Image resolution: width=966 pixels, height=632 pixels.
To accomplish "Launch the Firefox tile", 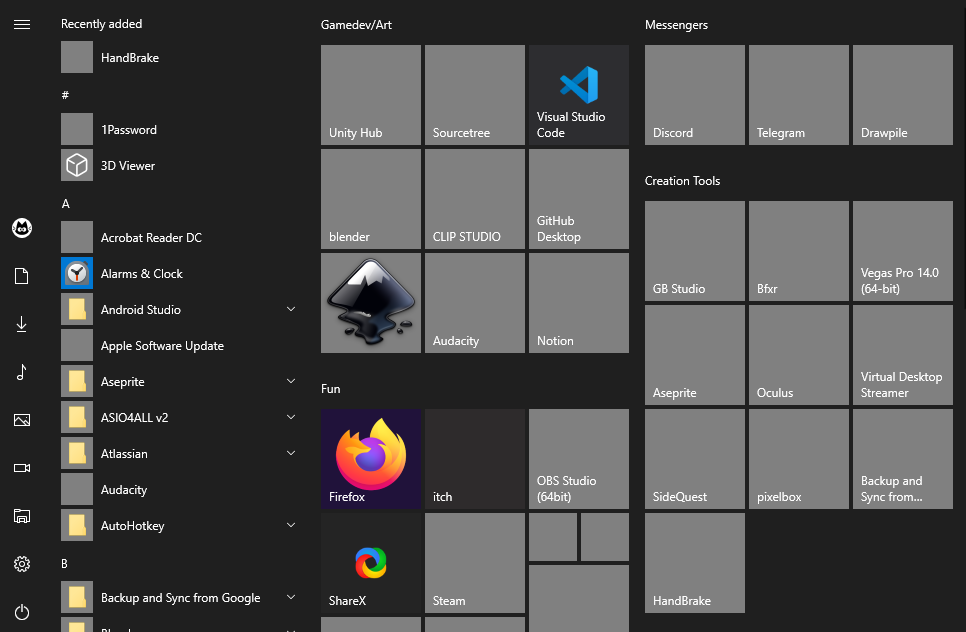I will point(371,459).
